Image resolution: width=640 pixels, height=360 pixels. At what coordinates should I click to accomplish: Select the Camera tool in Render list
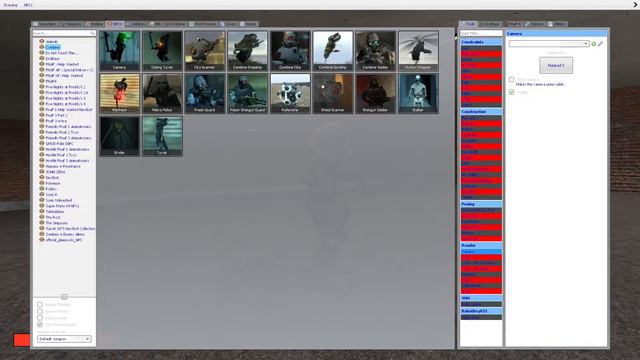point(481,252)
